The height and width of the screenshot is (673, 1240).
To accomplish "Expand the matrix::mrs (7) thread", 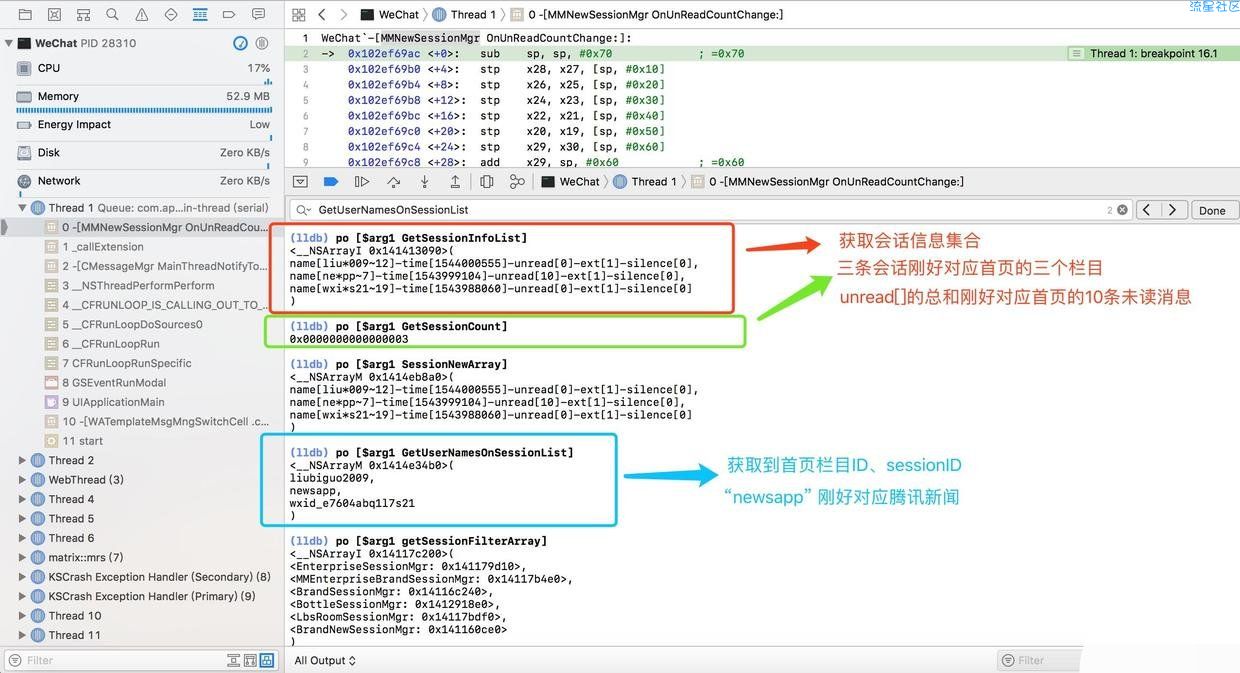I will 23,557.
